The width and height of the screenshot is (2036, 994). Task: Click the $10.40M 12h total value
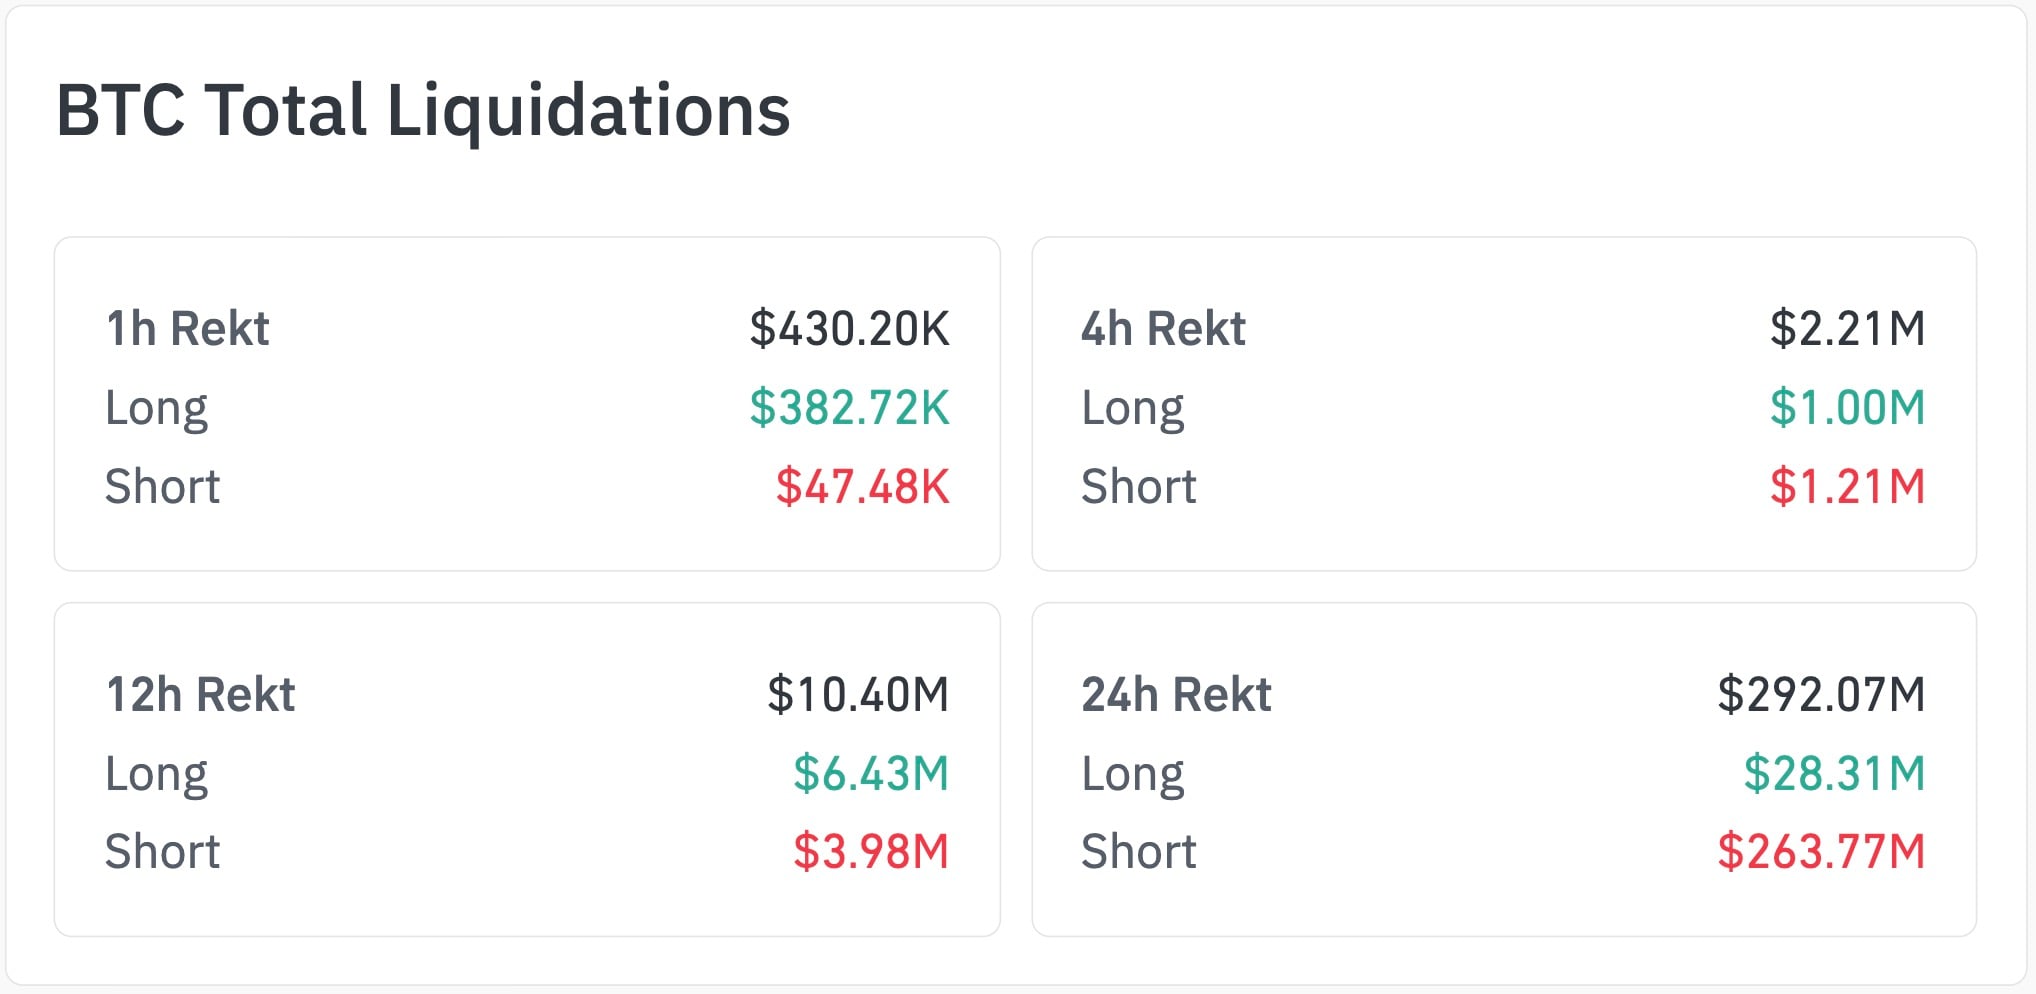pos(857,694)
